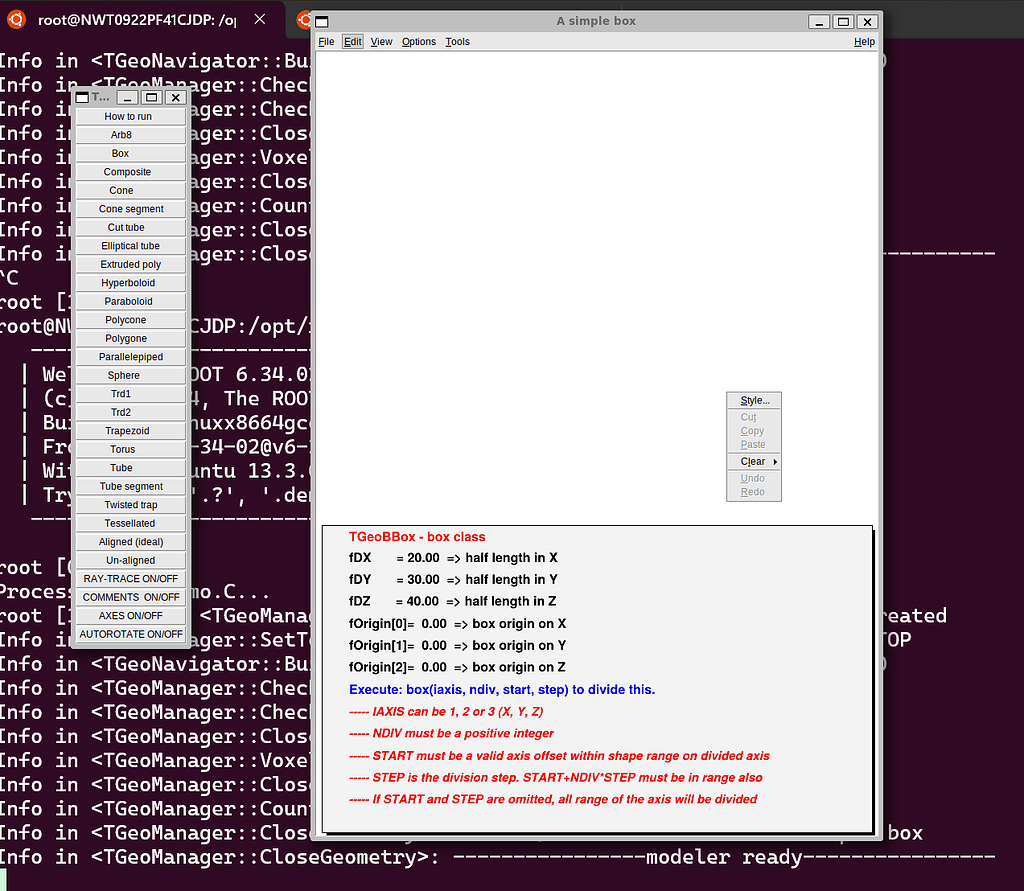Choose Style... from the context menu
Image resolution: width=1024 pixels, height=891 pixels.
coord(753,400)
